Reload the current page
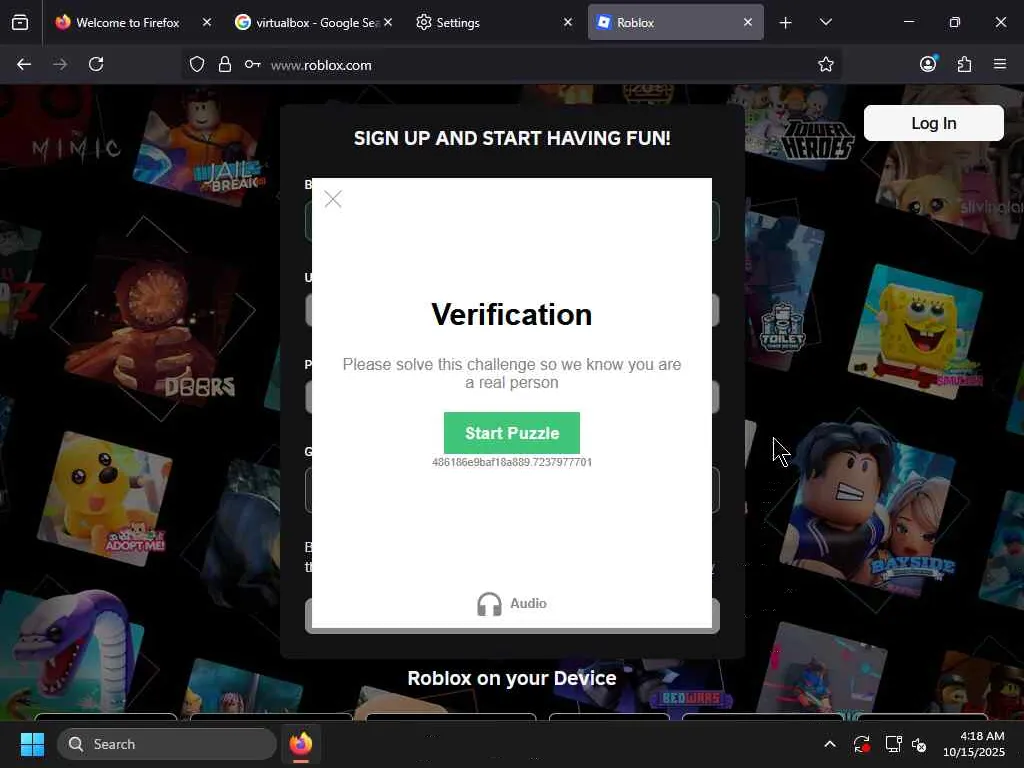 pos(96,64)
